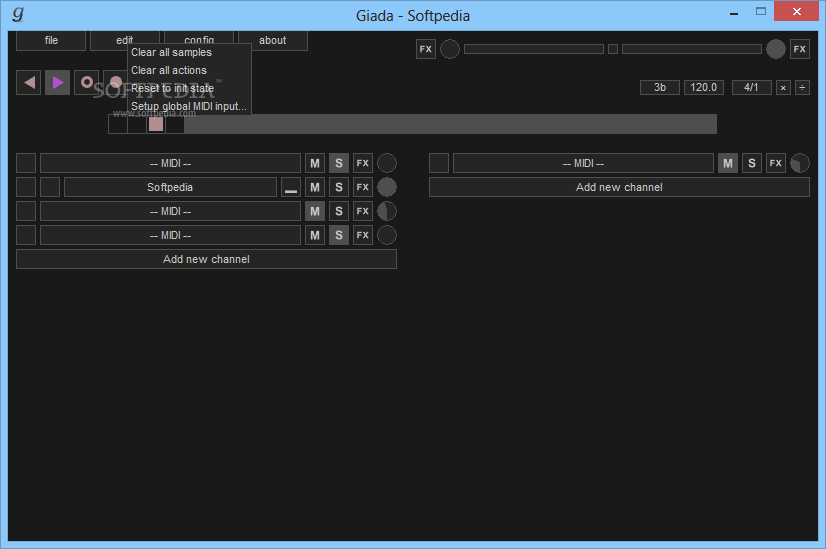Screen dimensions: 826x549
Task: Toggle the input-to-output monitor square
Action: [613, 49]
